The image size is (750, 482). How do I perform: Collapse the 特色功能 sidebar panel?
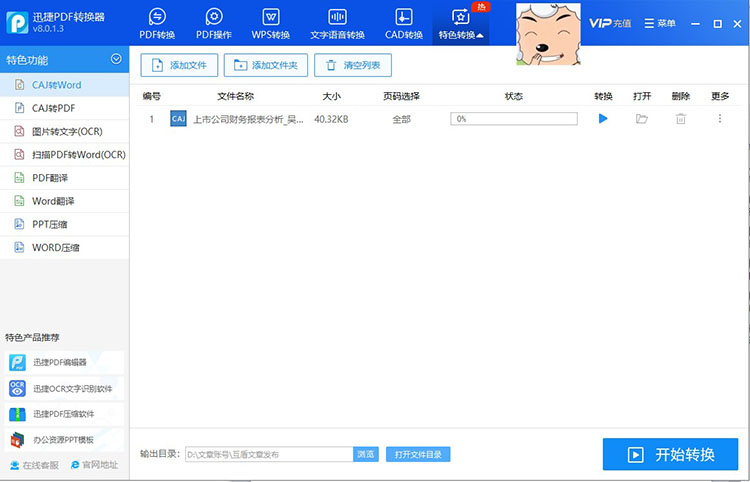116,60
